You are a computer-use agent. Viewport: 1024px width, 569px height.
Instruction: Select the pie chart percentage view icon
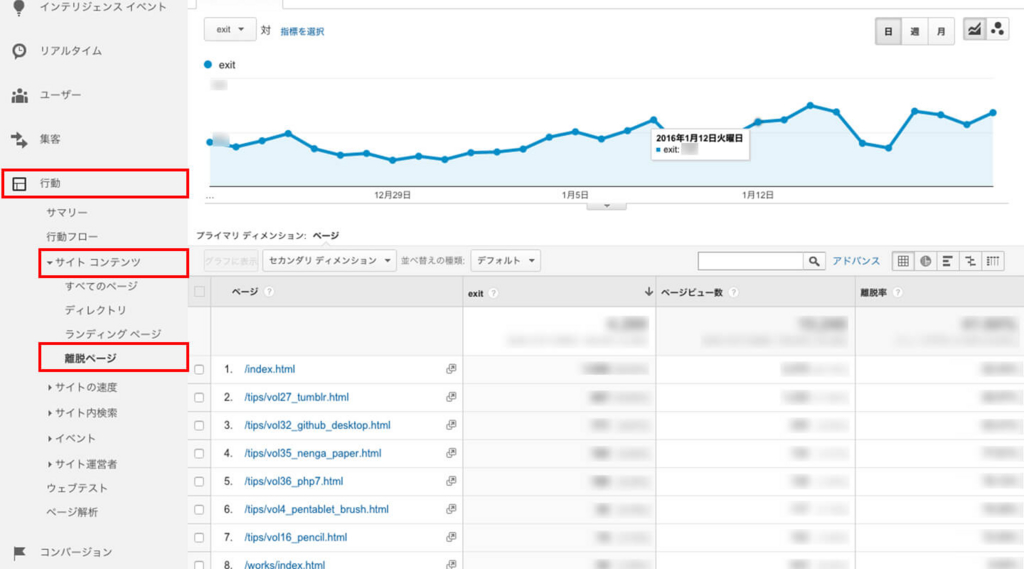[x=925, y=261]
